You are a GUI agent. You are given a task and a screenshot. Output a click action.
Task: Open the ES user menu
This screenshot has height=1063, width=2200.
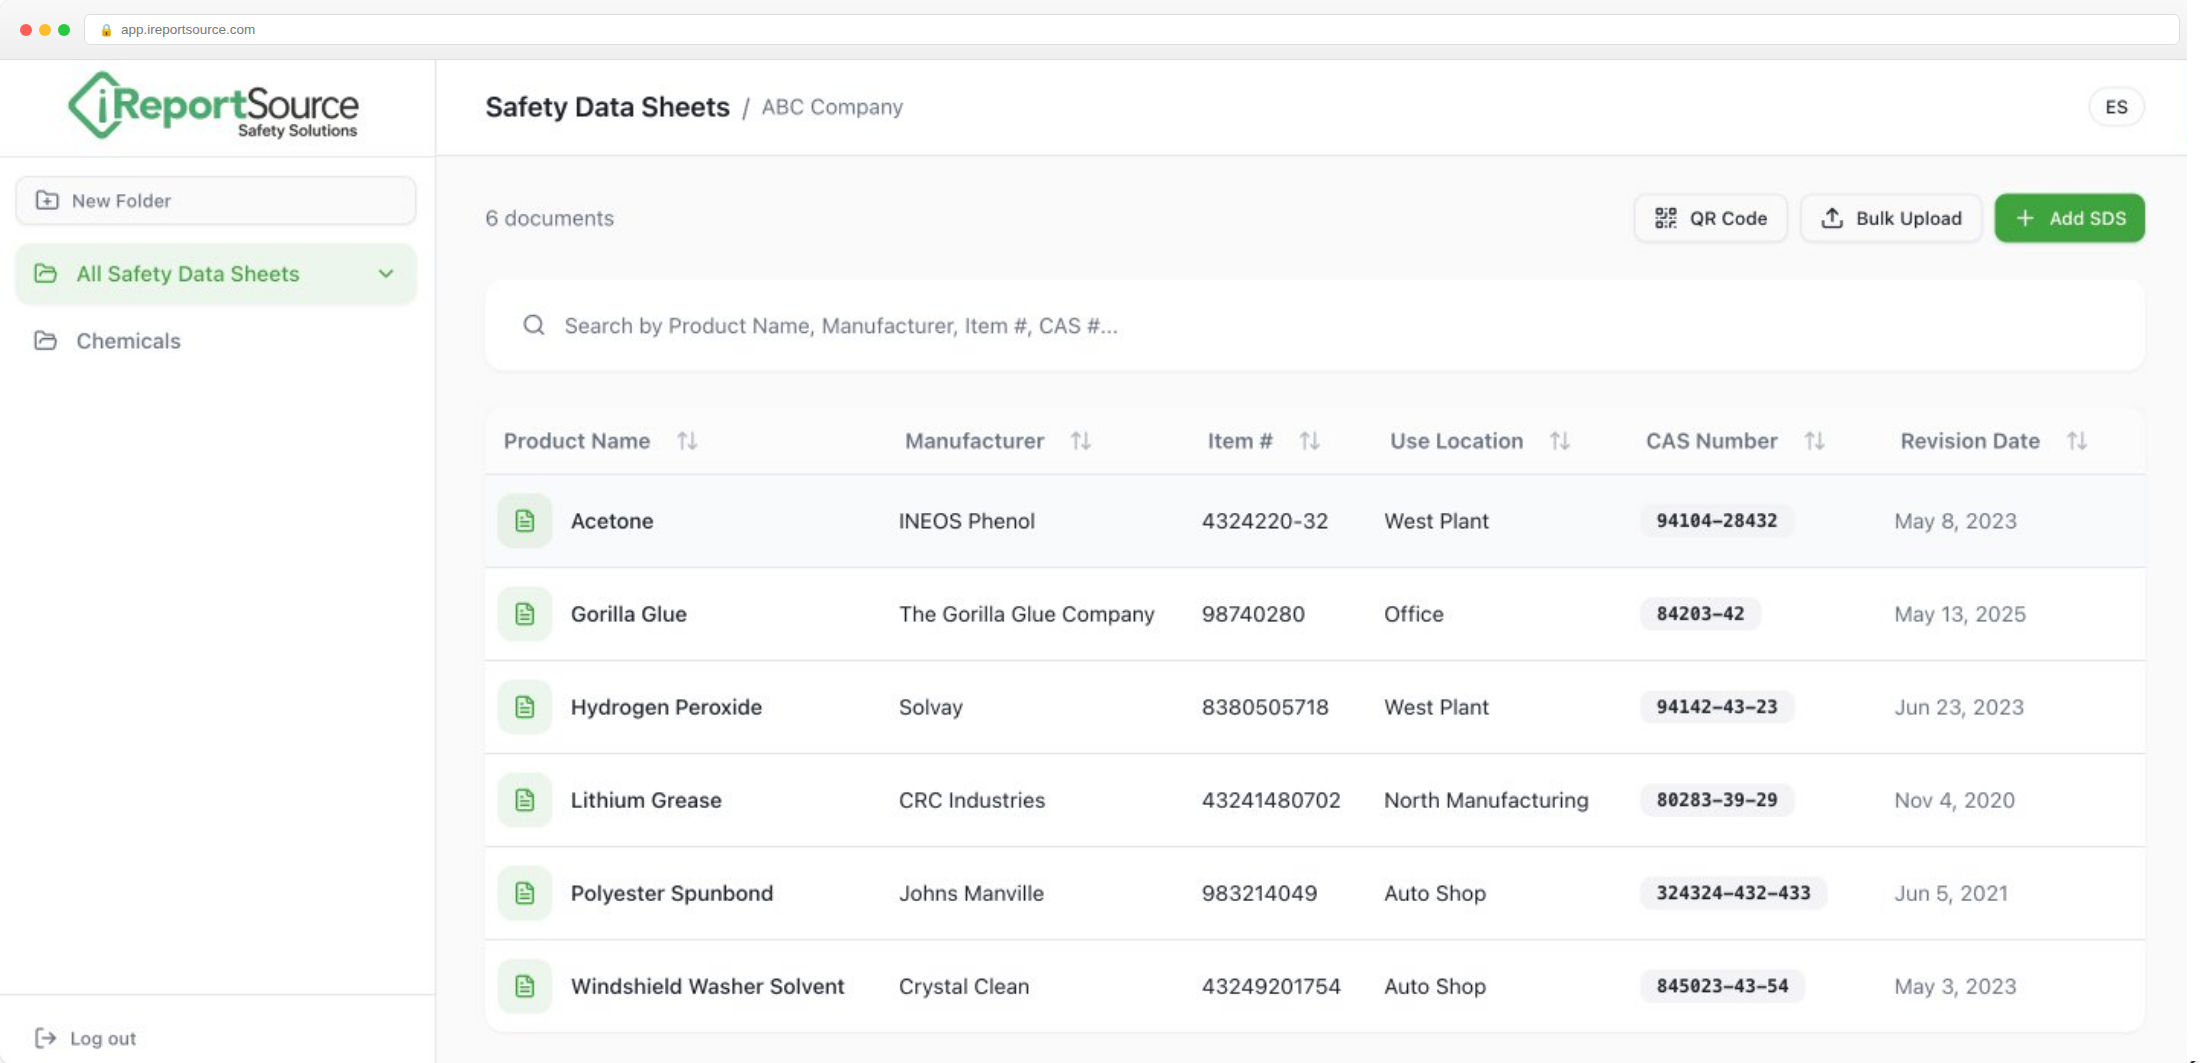[x=2116, y=107]
